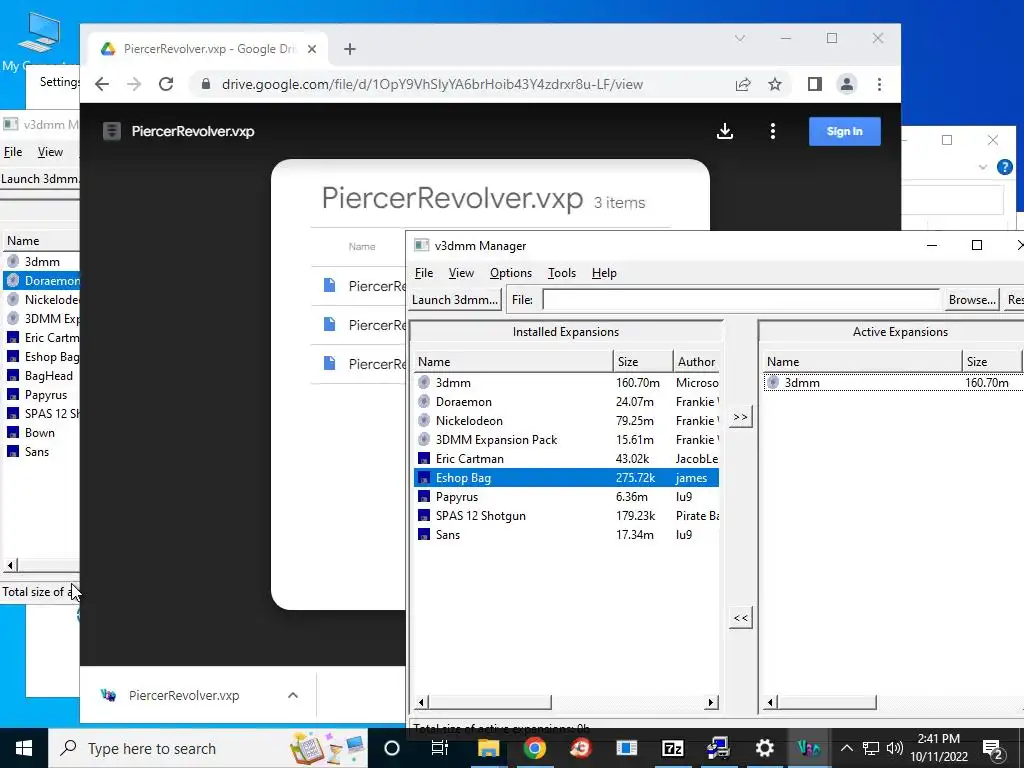1024x768 pixels.
Task: Open File Explorer from taskbar
Action: click(488, 748)
